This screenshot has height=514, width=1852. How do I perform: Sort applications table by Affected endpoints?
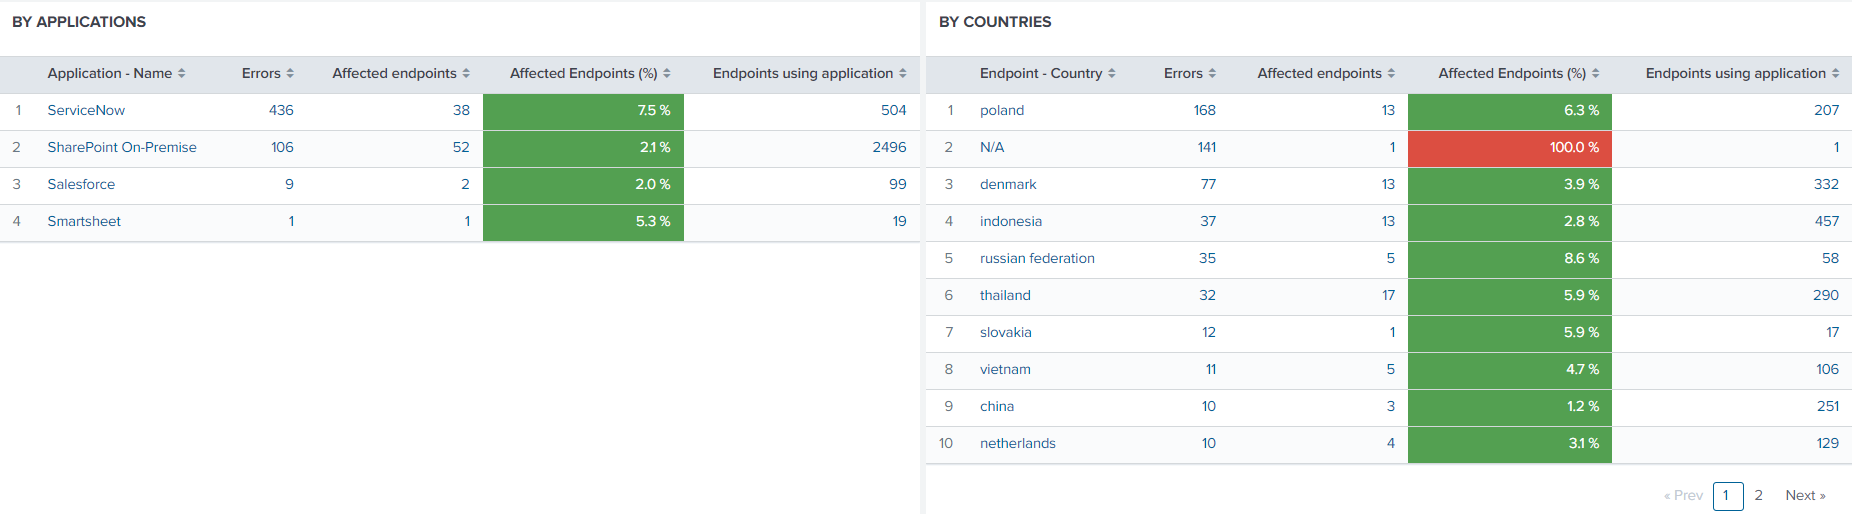[466, 74]
